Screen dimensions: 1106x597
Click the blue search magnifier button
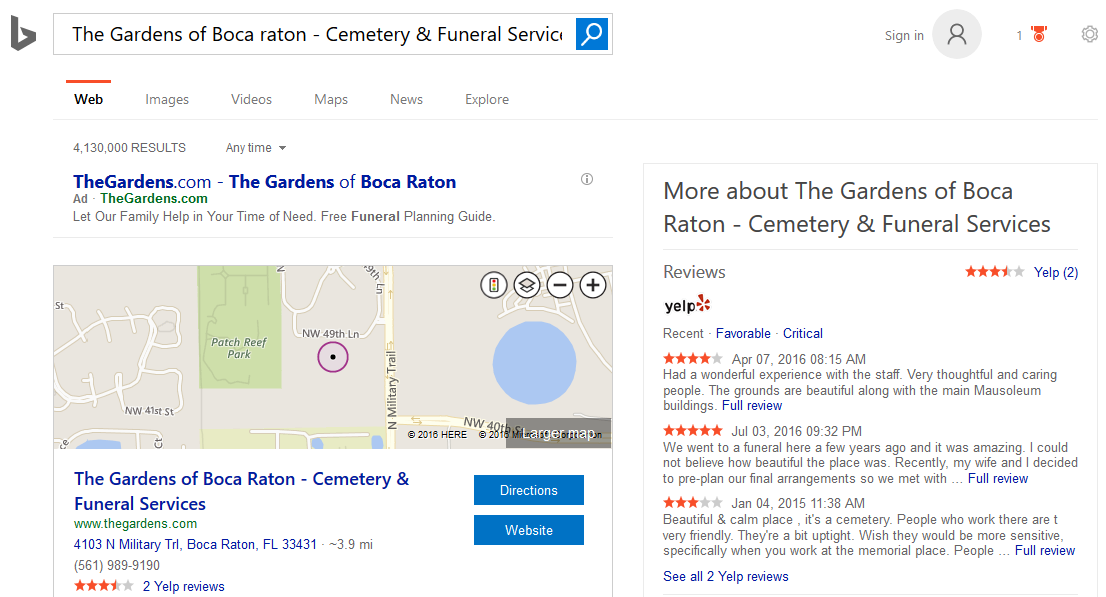[592, 34]
